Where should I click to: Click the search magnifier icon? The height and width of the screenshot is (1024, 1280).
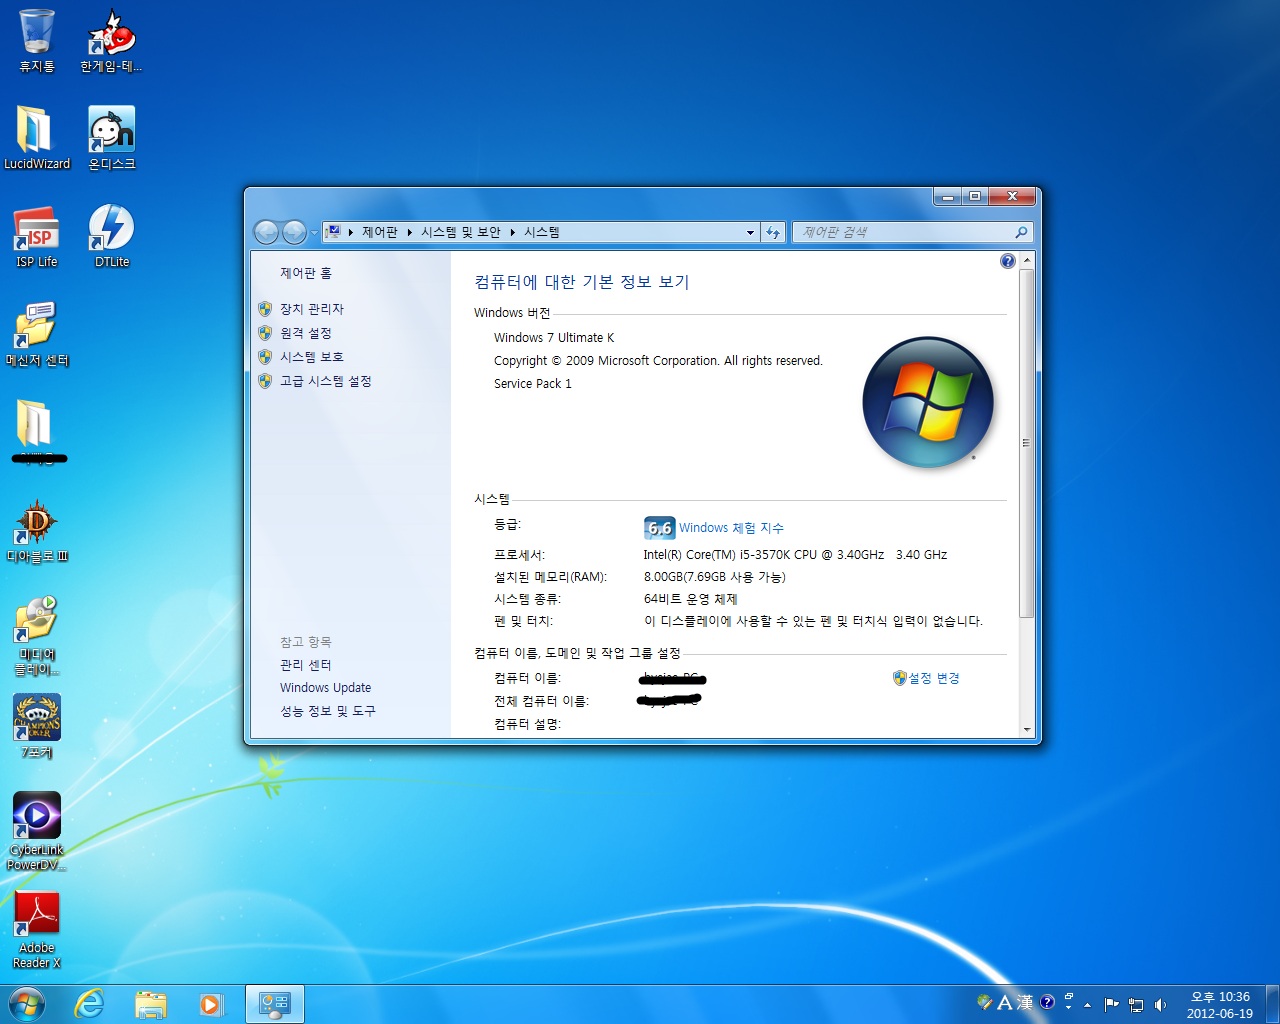(x=1021, y=232)
